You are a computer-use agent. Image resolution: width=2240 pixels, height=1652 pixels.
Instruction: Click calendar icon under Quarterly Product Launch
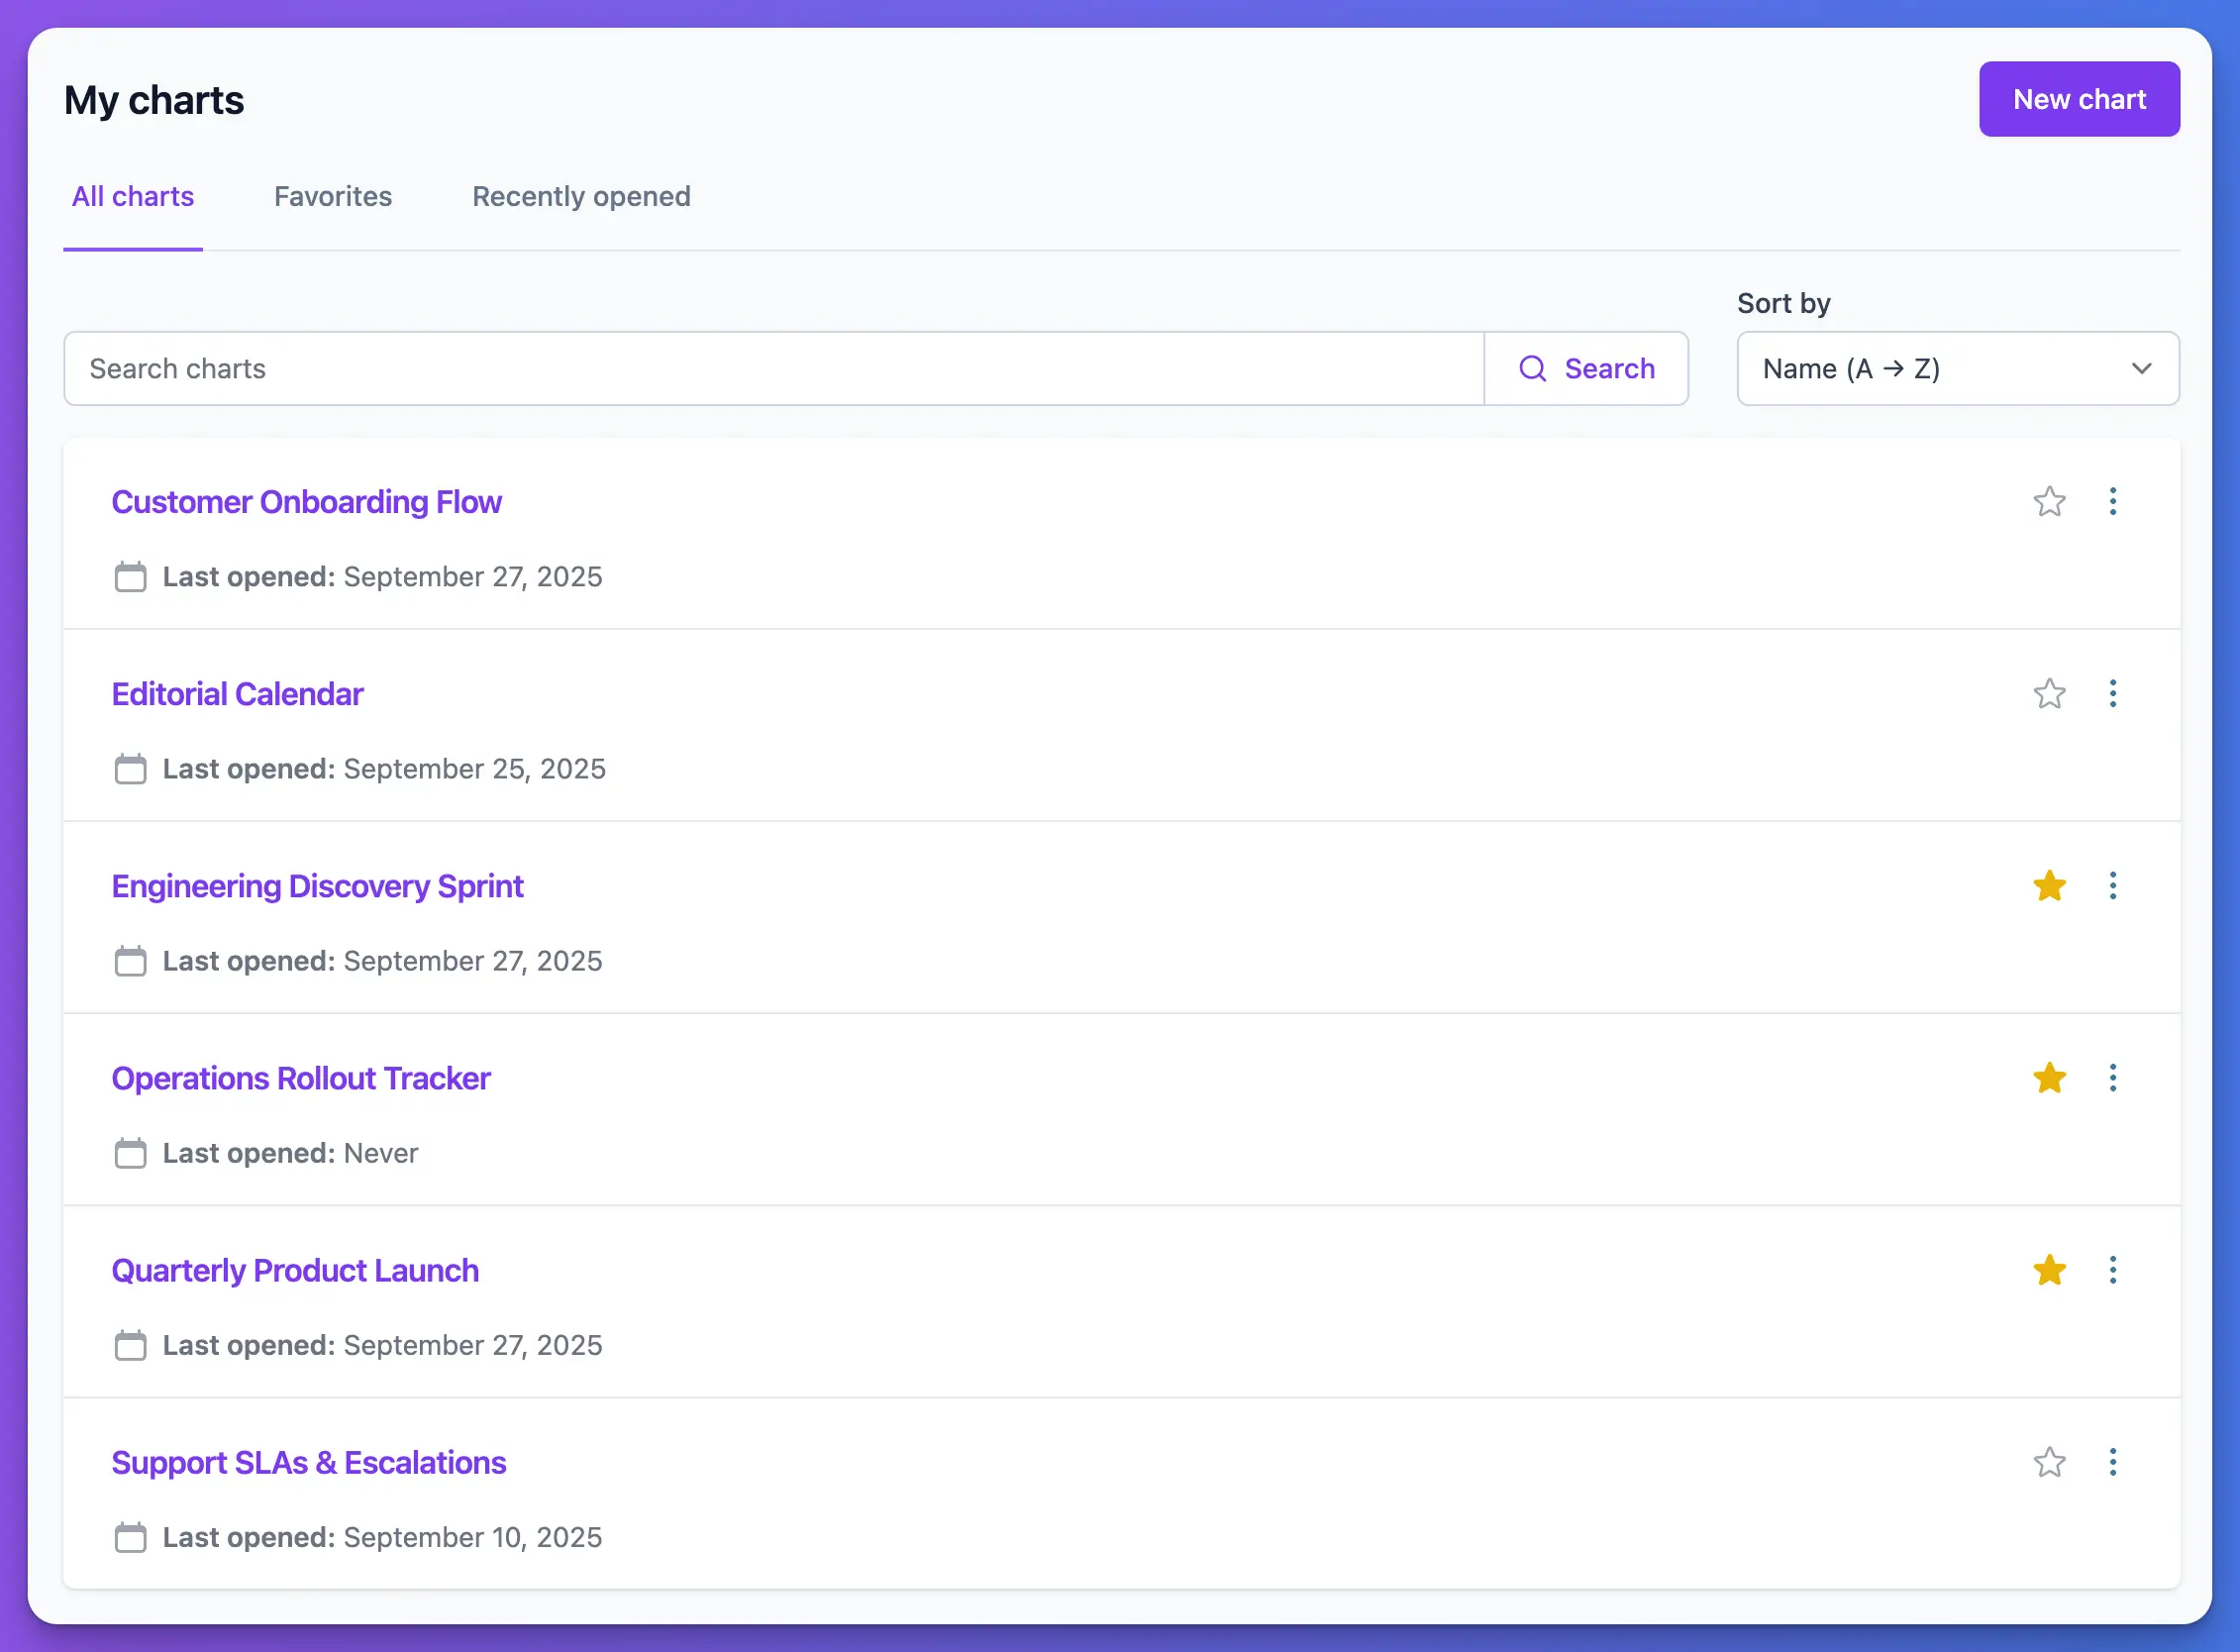point(130,1344)
